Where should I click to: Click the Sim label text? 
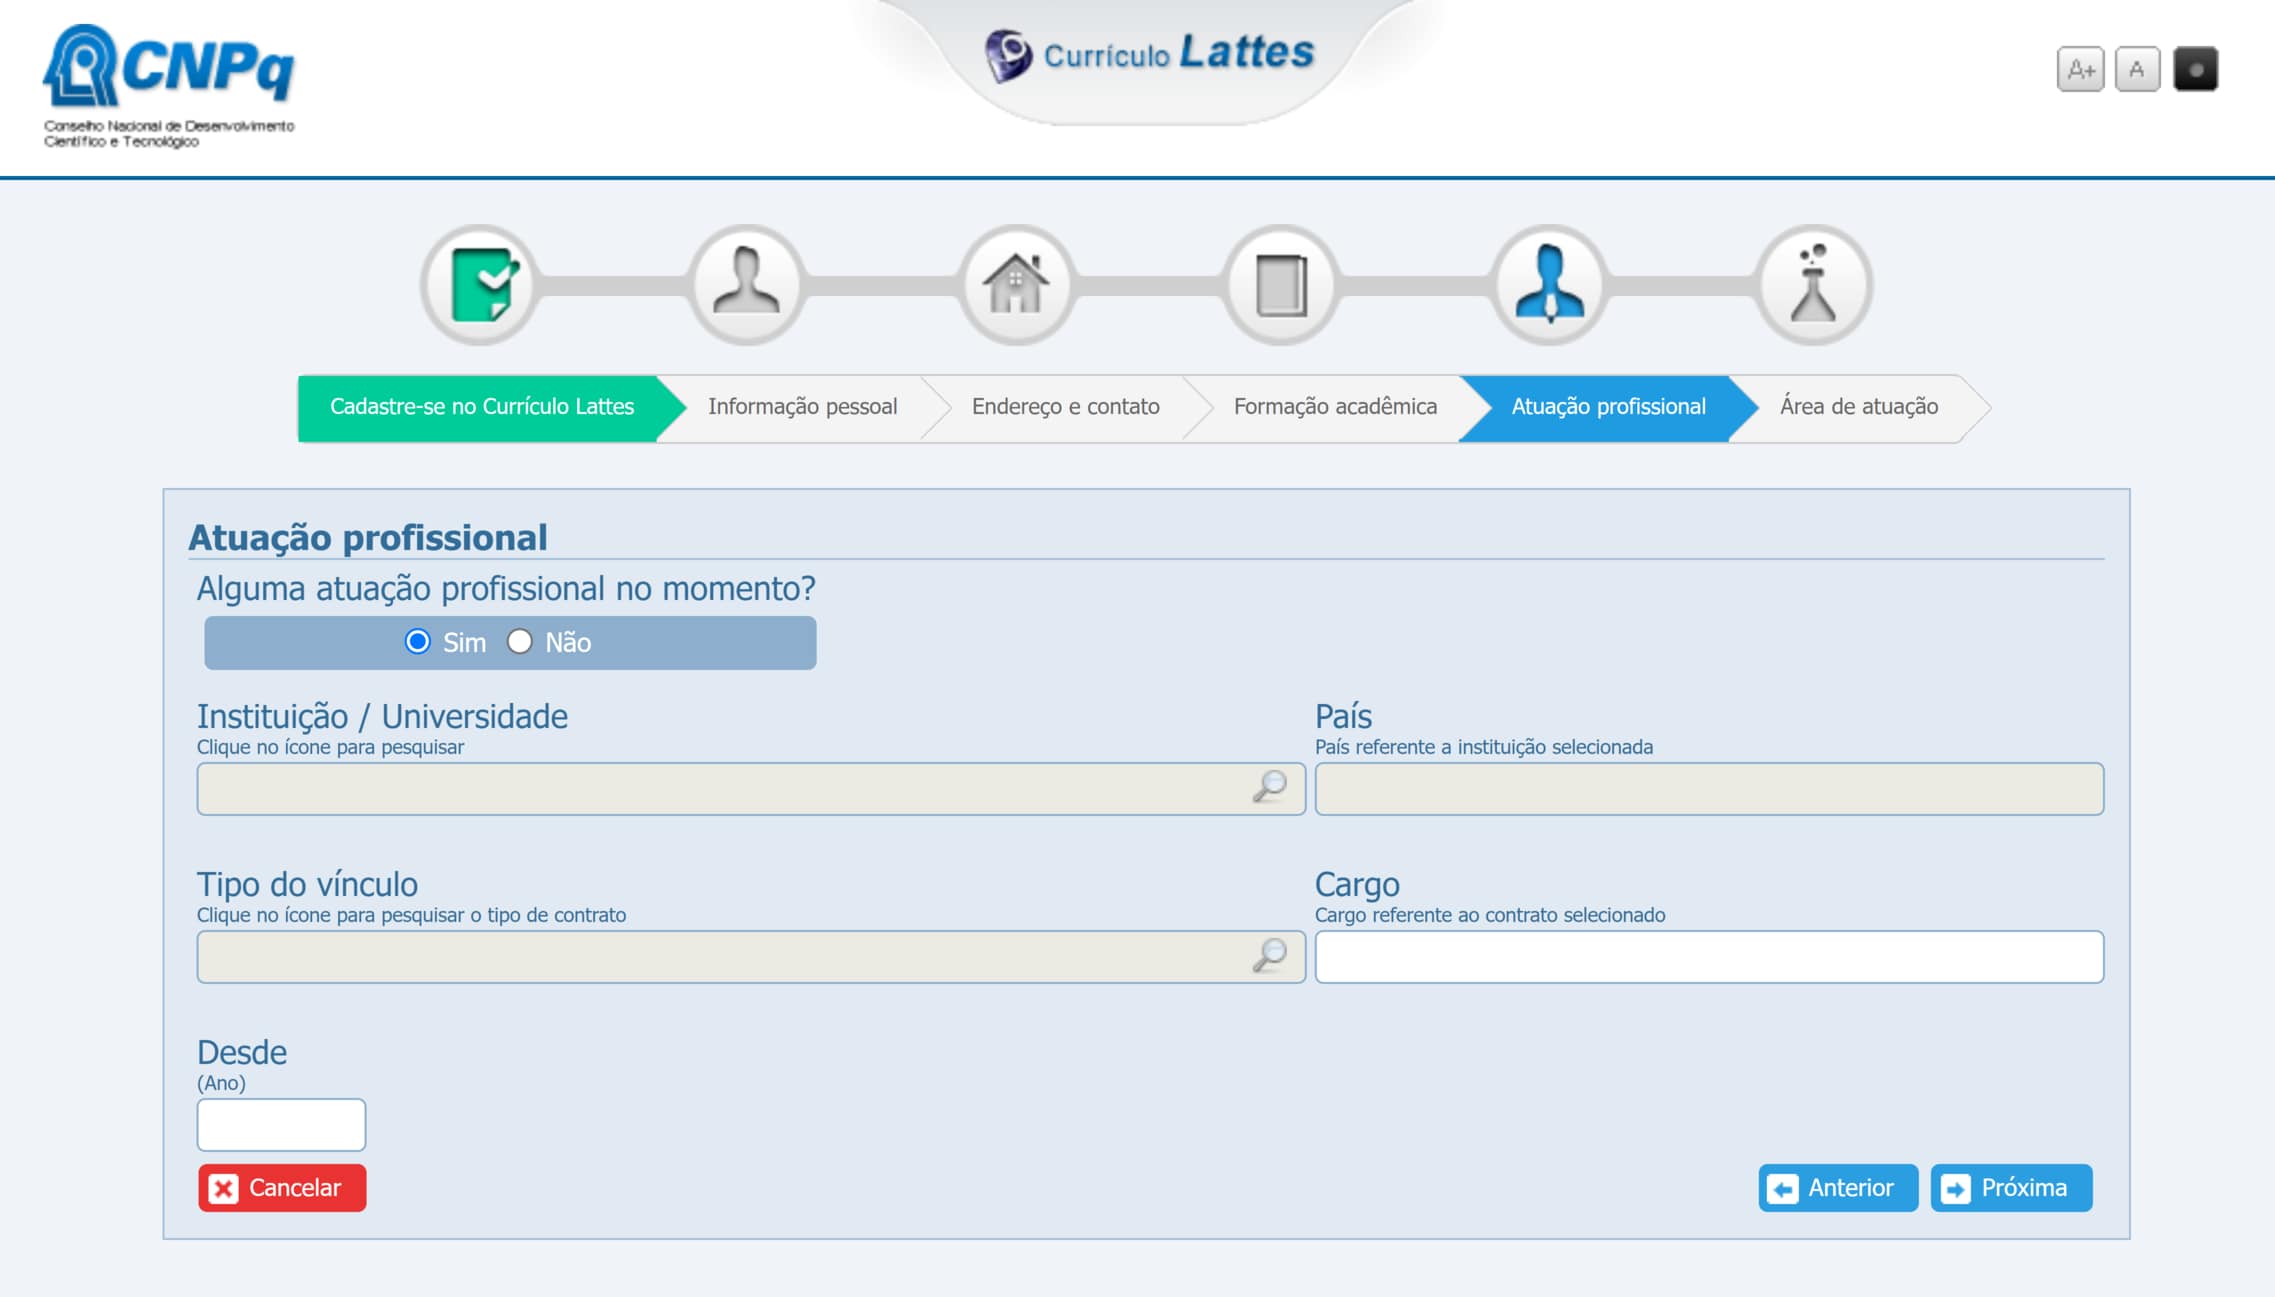tap(464, 642)
